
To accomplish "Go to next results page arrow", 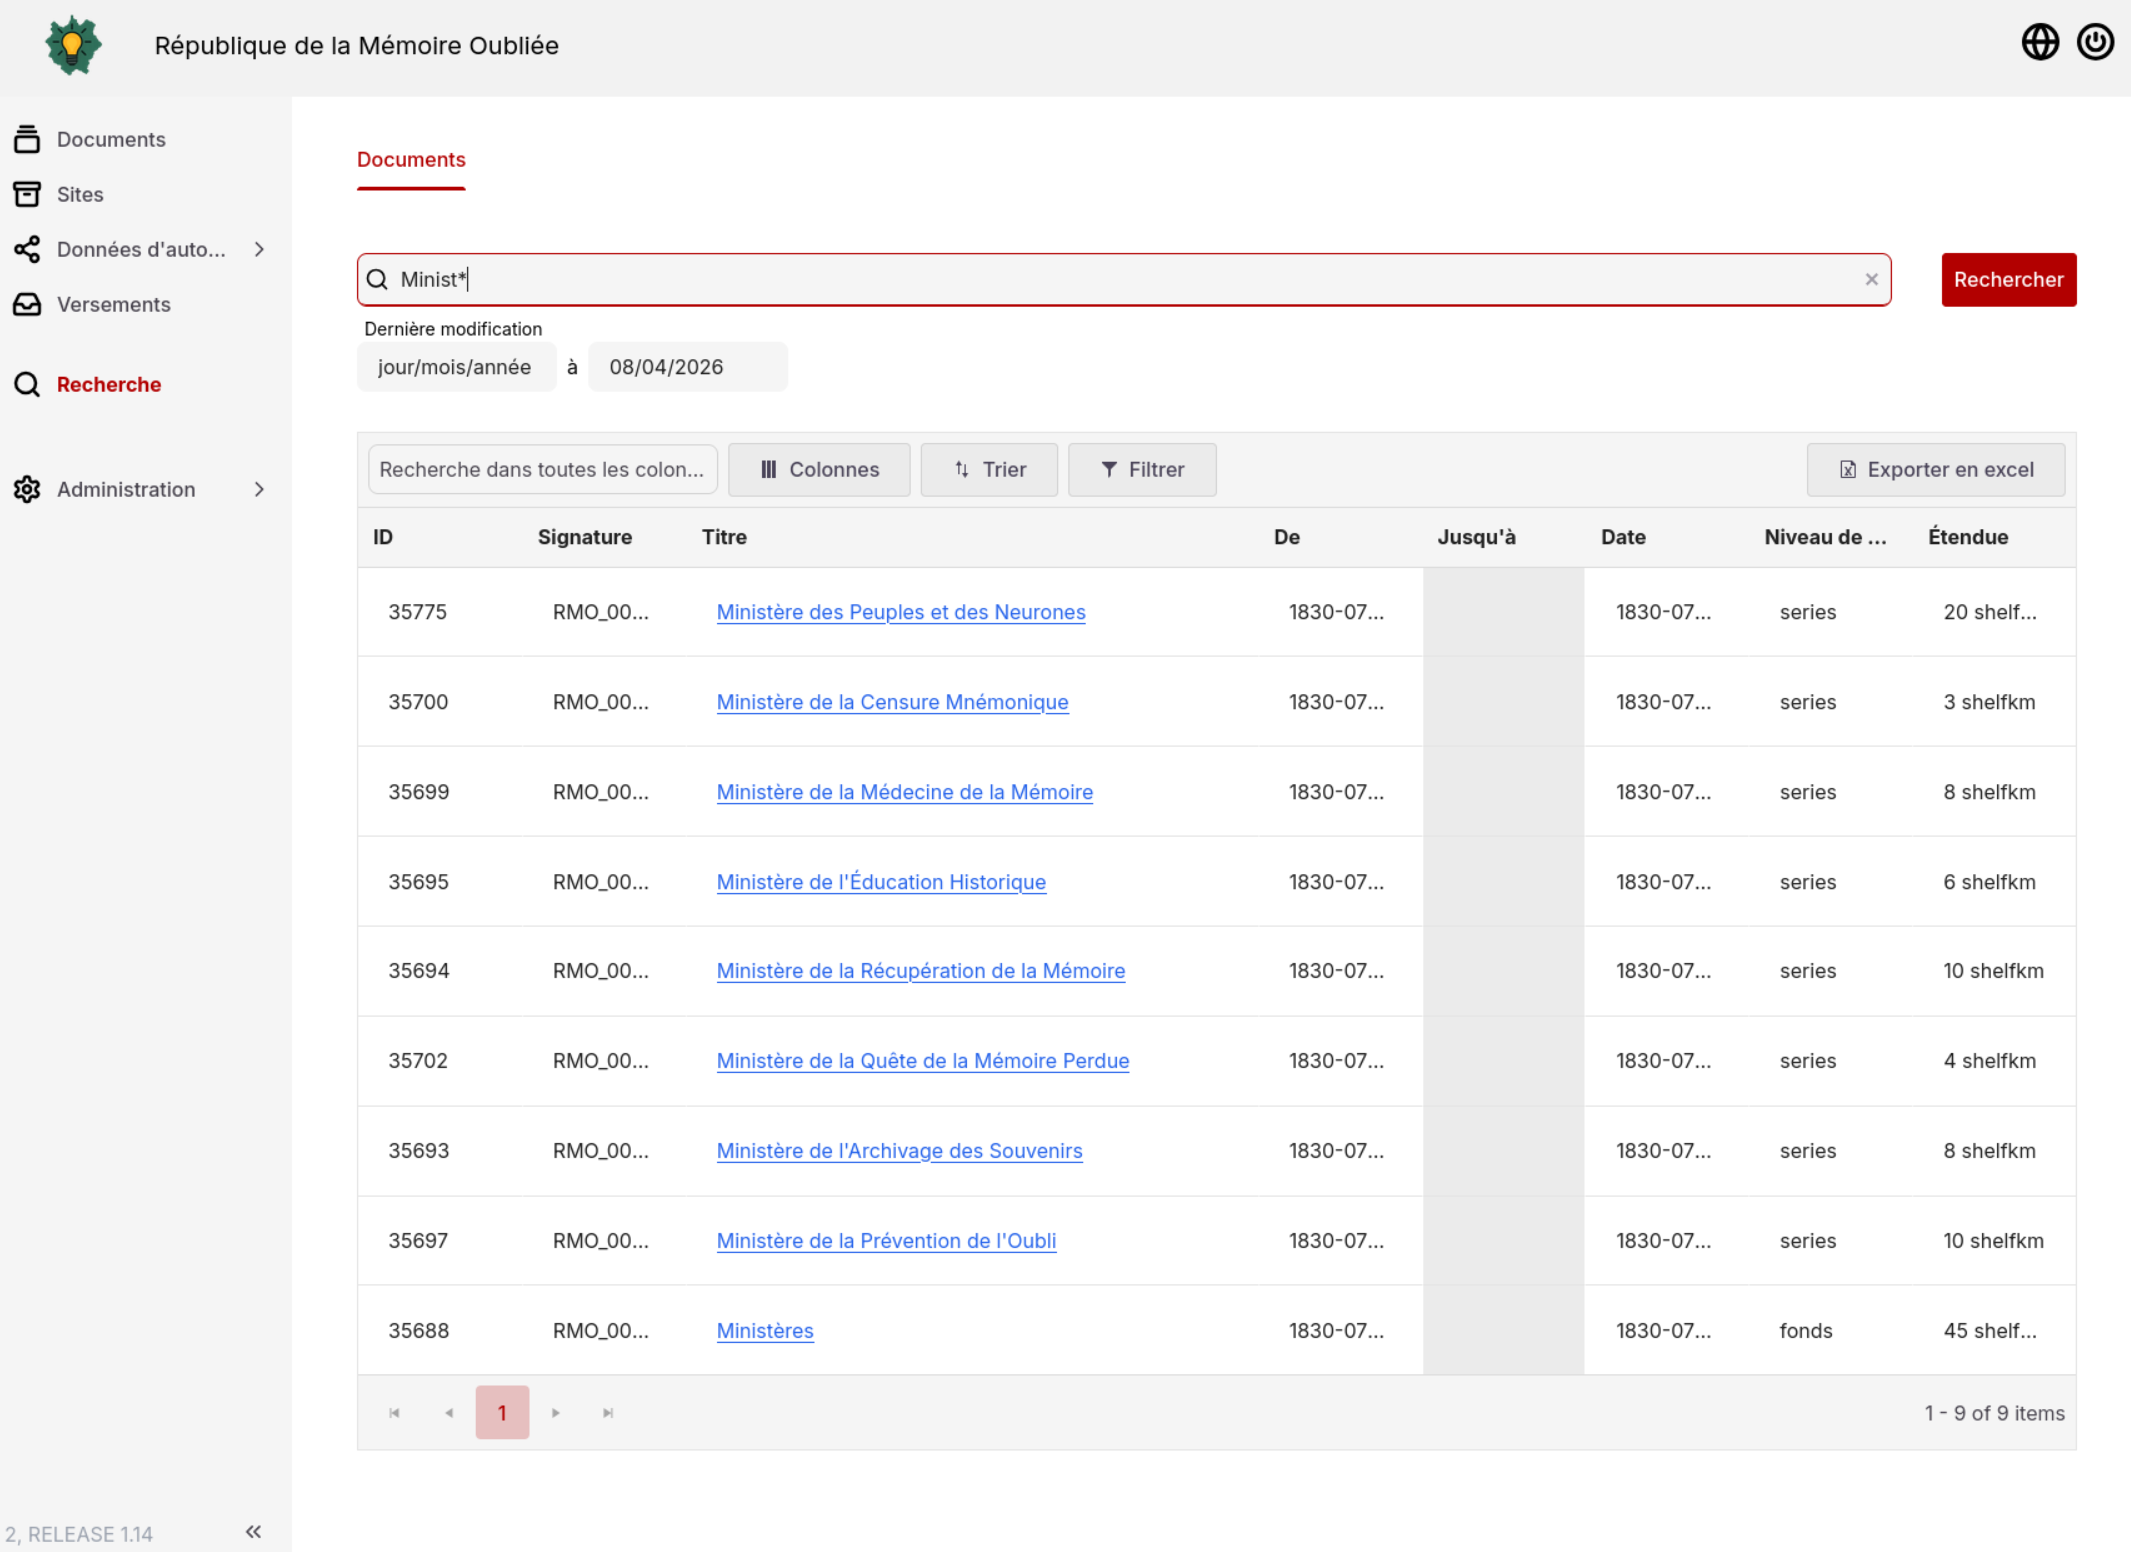I will [x=556, y=1413].
